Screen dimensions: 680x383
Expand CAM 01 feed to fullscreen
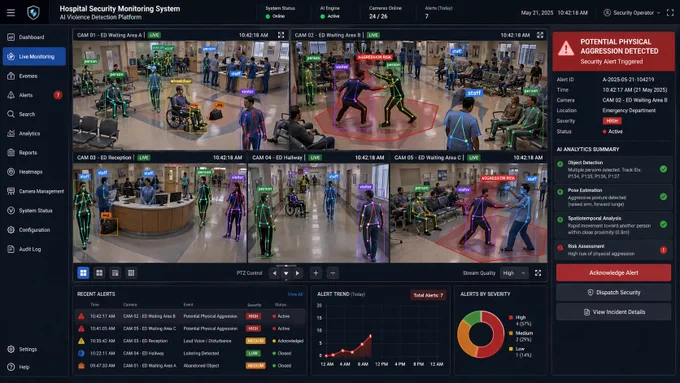click(281, 35)
